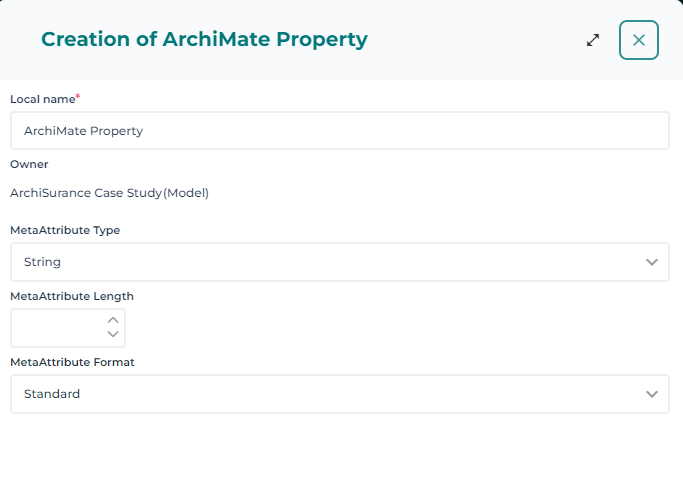Close the ArchiMate Property creation dialog
The image size is (683, 488).
638,40
